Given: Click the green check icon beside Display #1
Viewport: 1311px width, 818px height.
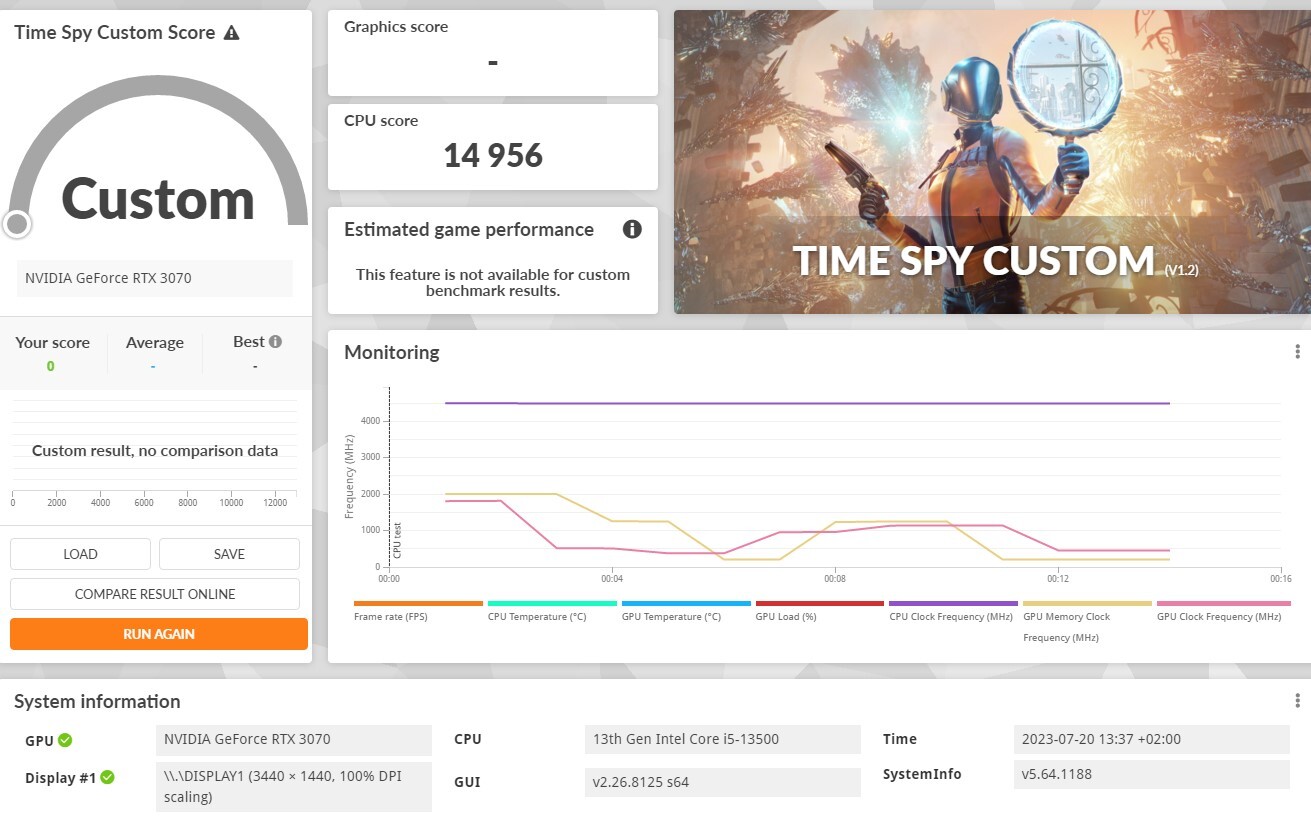Looking at the screenshot, I should click(x=107, y=777).
